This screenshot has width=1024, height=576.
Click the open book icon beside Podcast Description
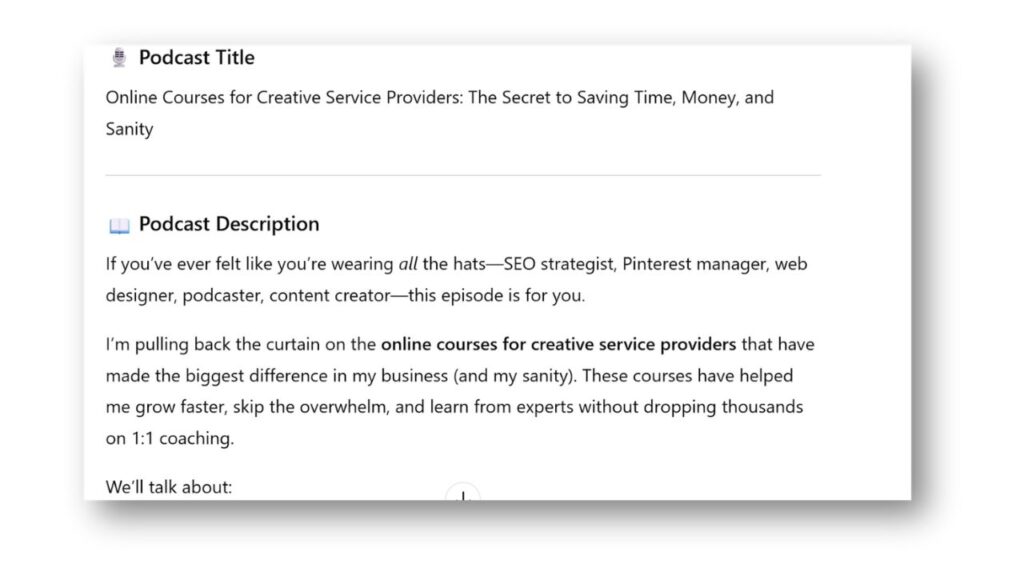tap(119, 225)
